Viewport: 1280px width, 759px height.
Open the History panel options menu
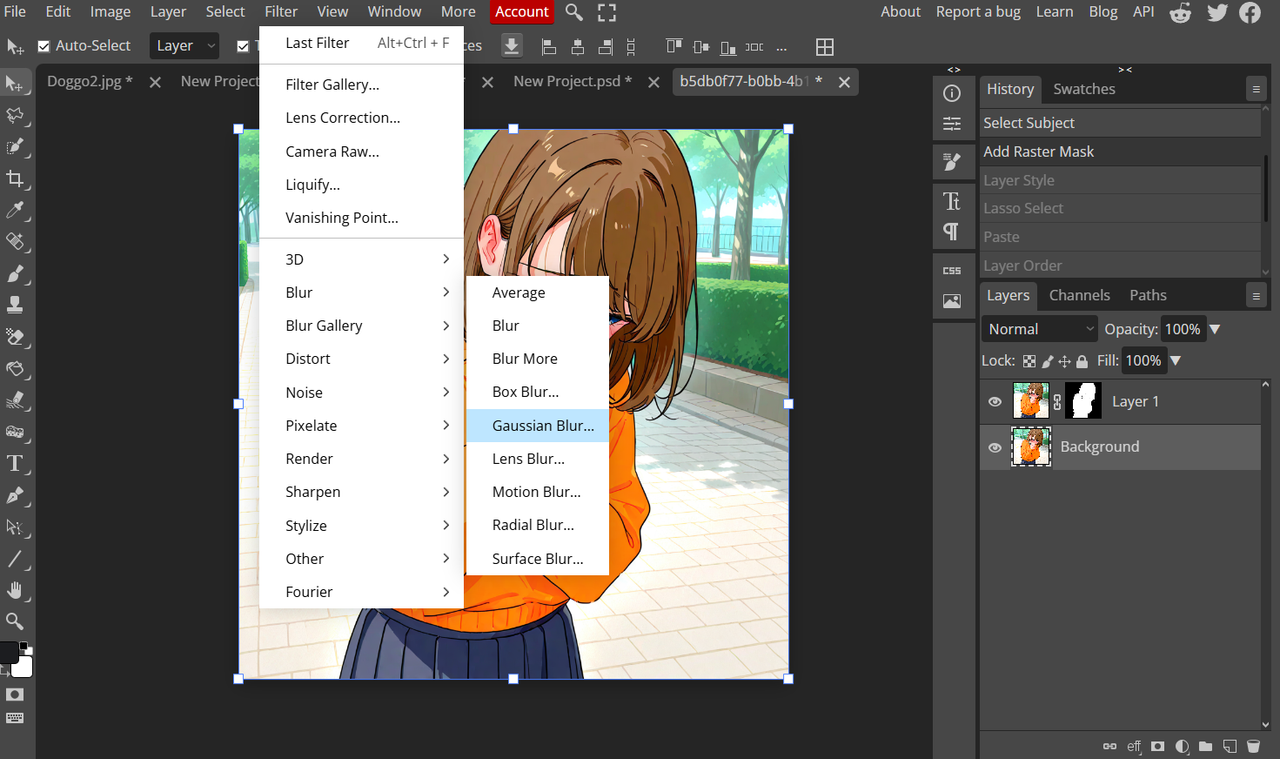click(x=1256, y=89)
